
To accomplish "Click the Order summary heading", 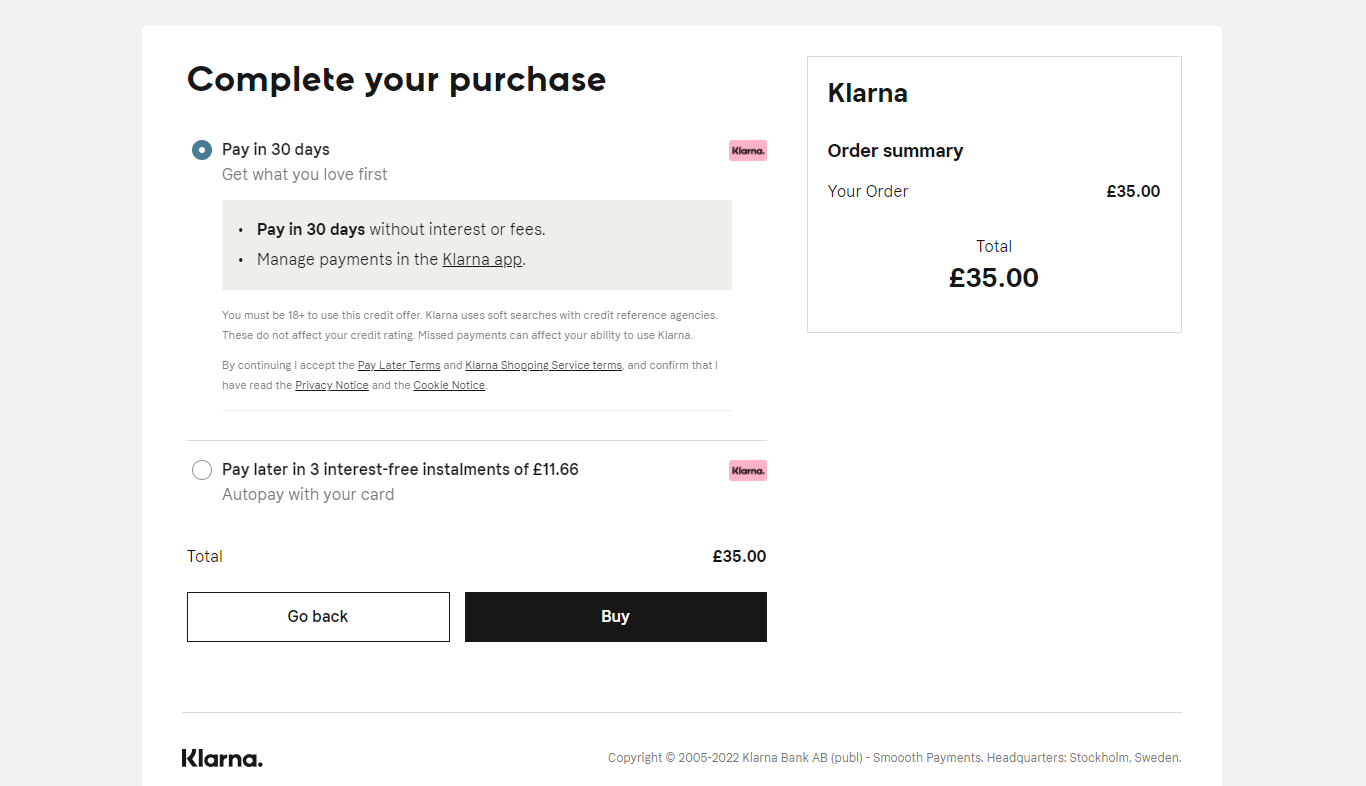I will (x=895, y=151).
